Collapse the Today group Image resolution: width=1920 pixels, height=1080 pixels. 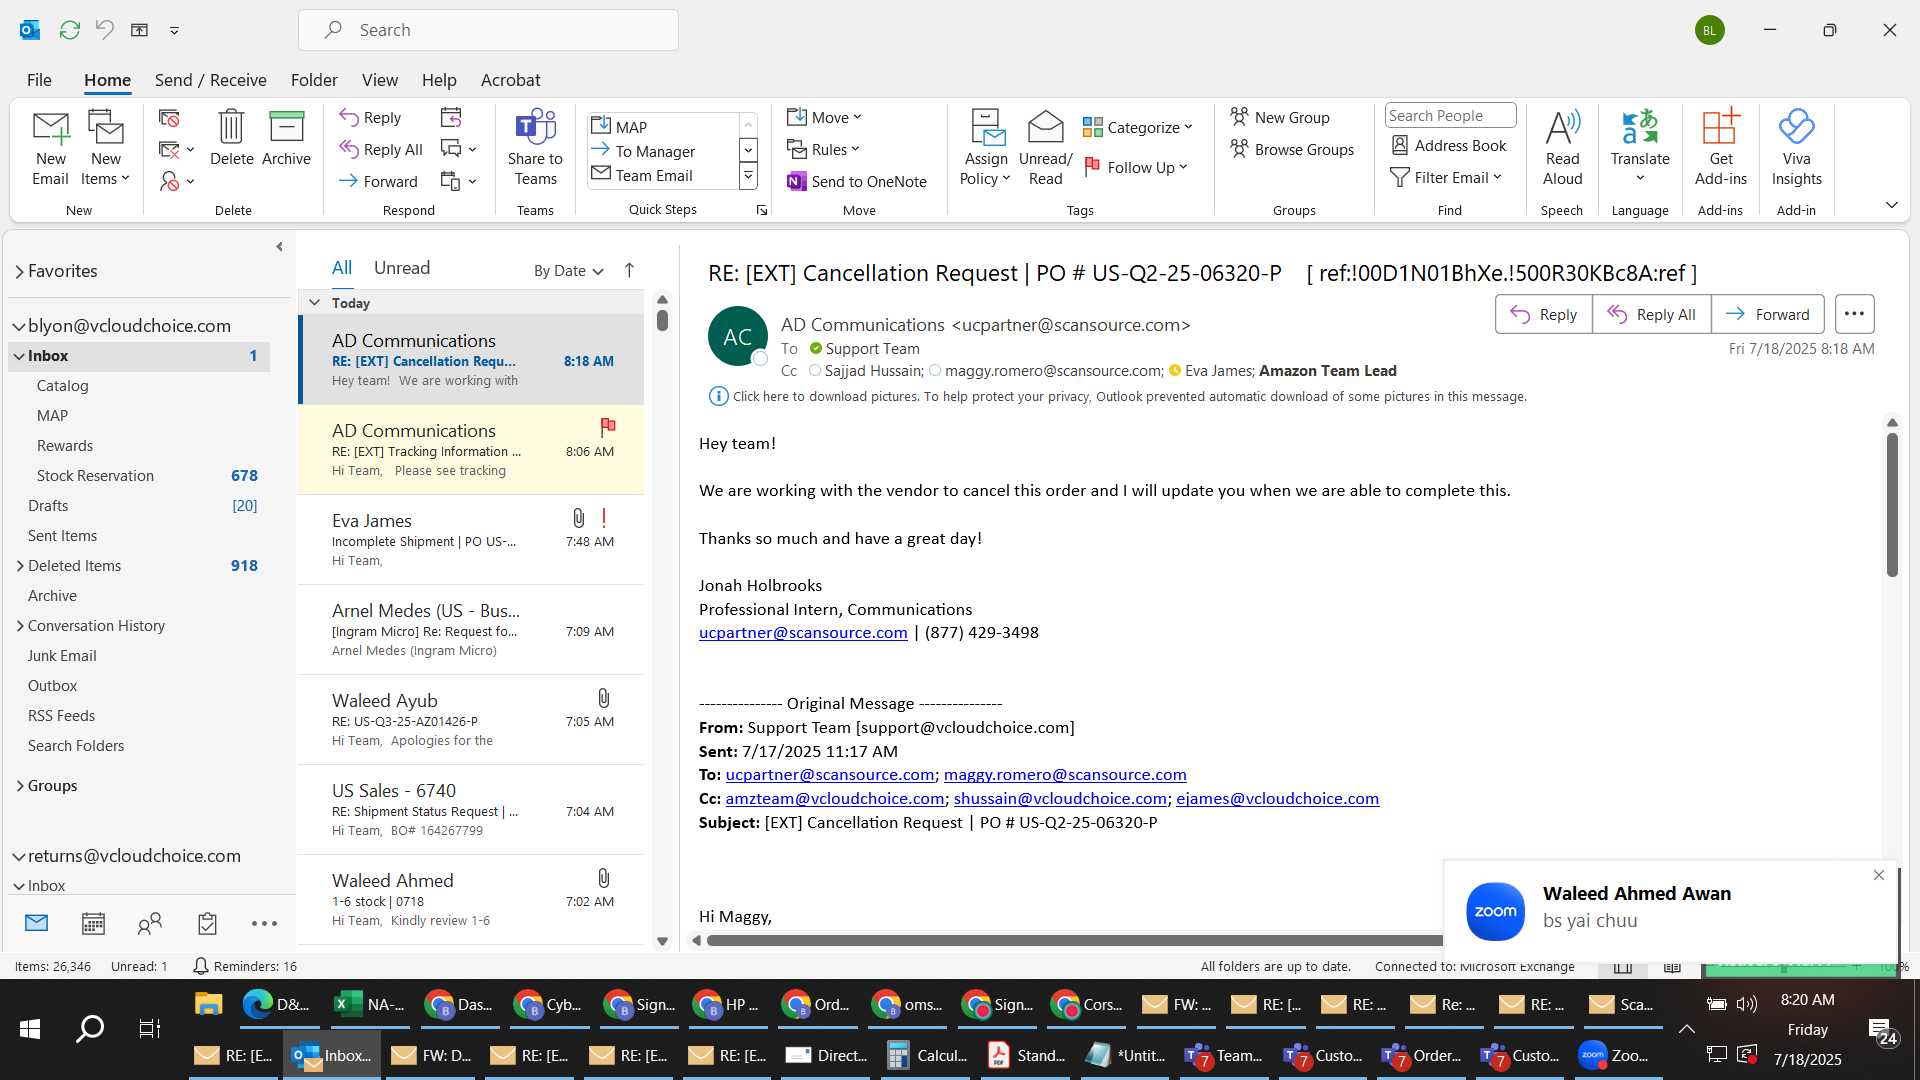tap(315, 303)
